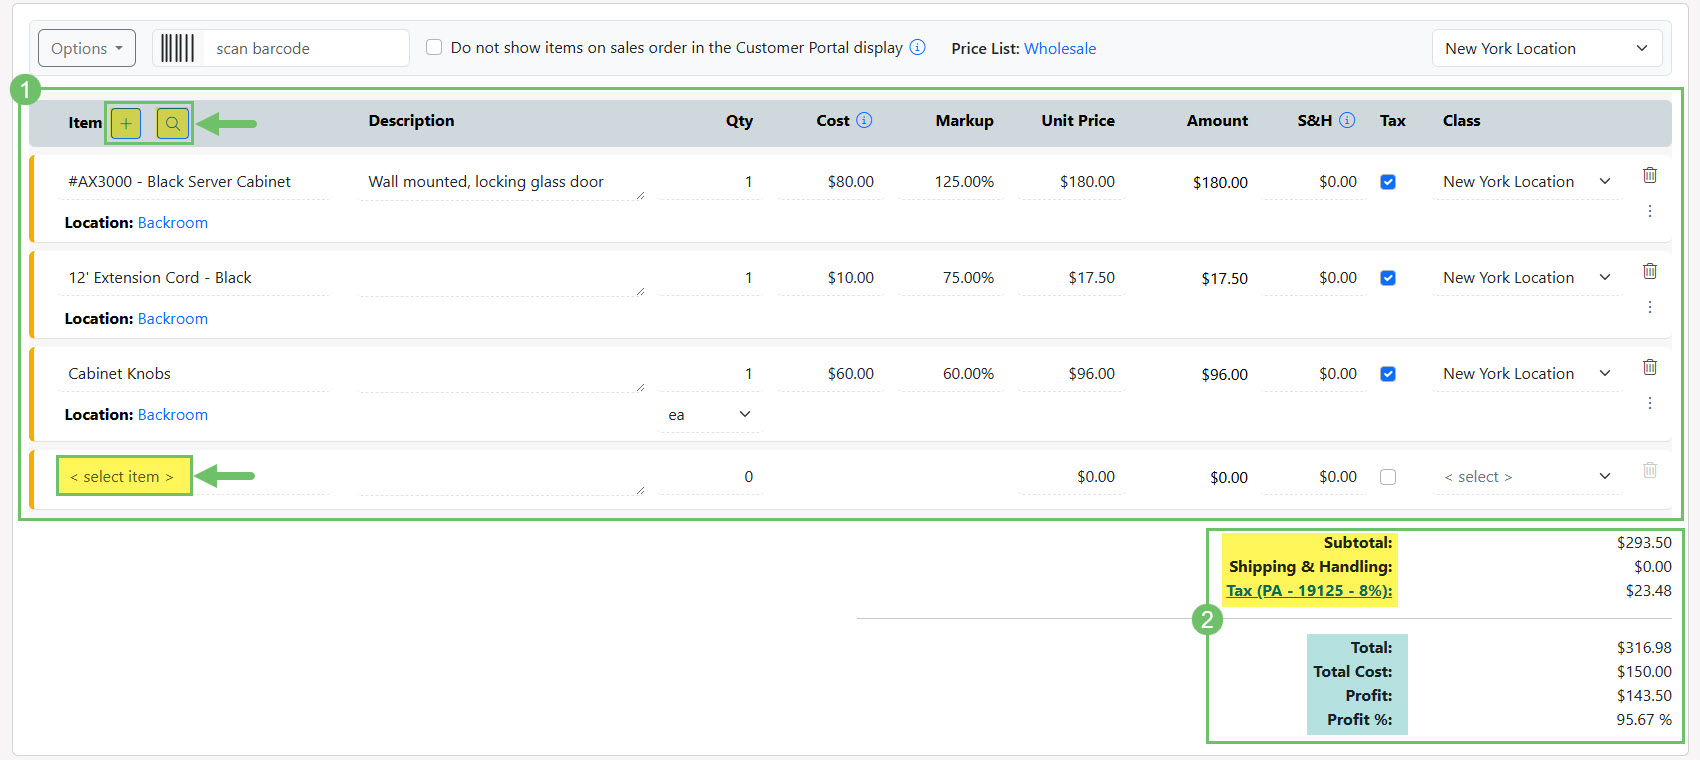Click the Tax (PA - 19125 - 8%) link

pos(1309,590)
